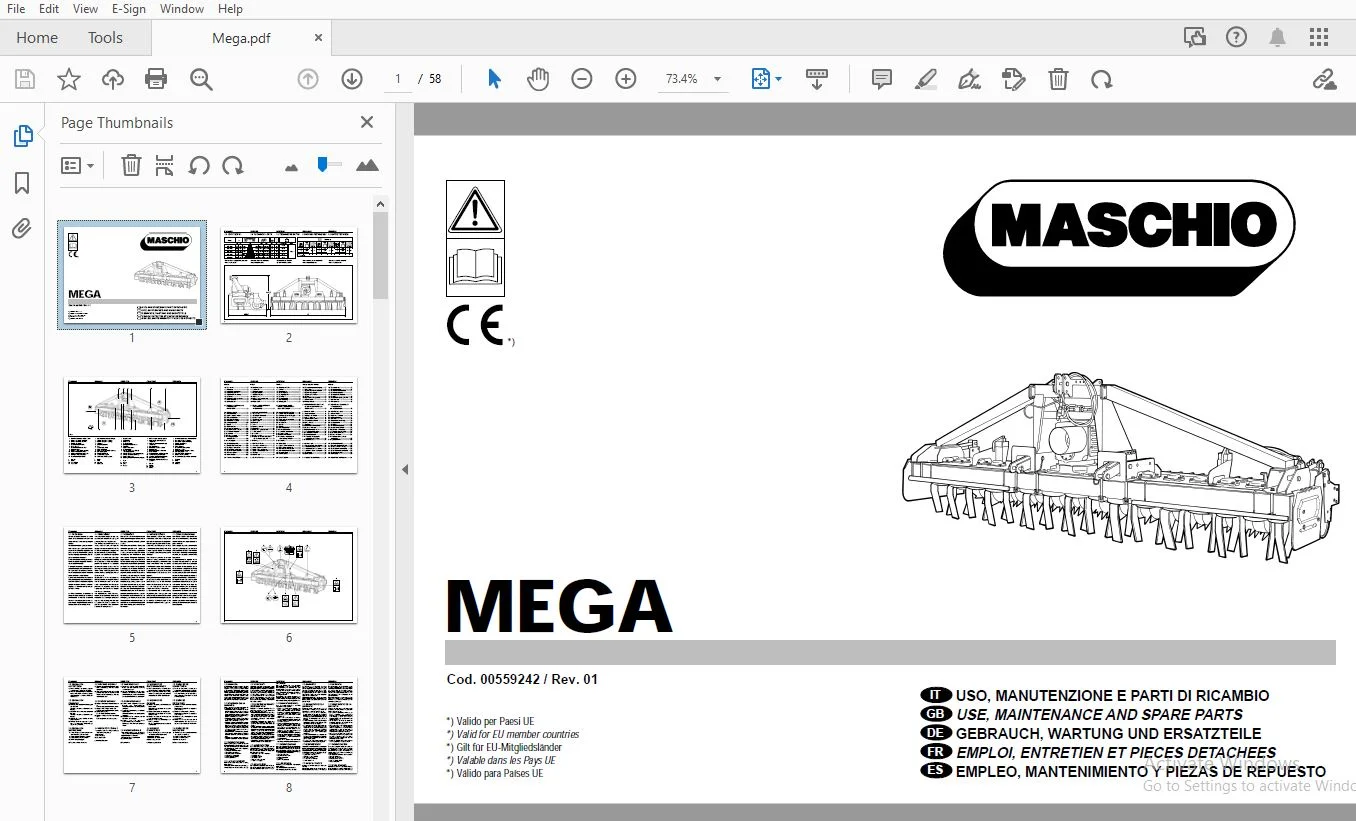The height and width of the screenshot is (821, 1356).
Task: Click the current page number field
Action: point(398,79)
